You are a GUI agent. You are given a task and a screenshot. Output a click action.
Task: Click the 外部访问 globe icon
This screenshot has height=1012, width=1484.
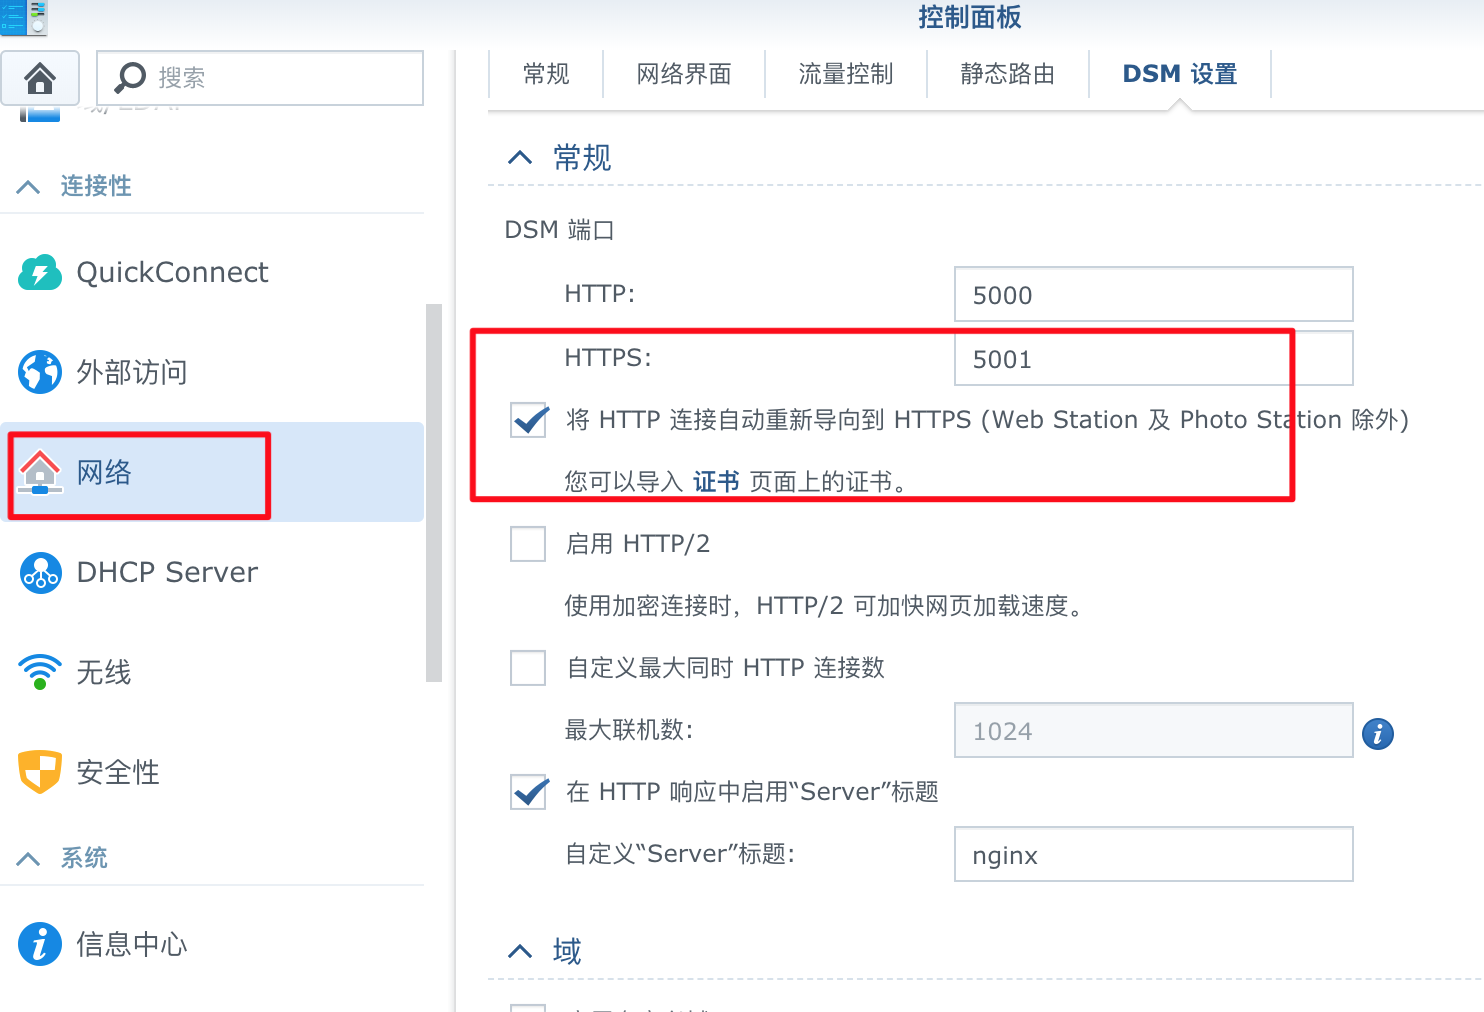pos(40,372)
